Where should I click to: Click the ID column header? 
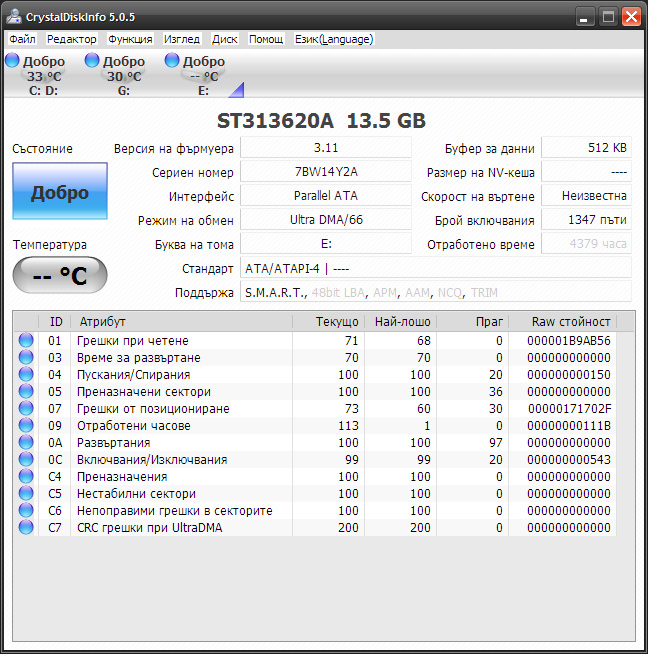[x=55, y=322]
